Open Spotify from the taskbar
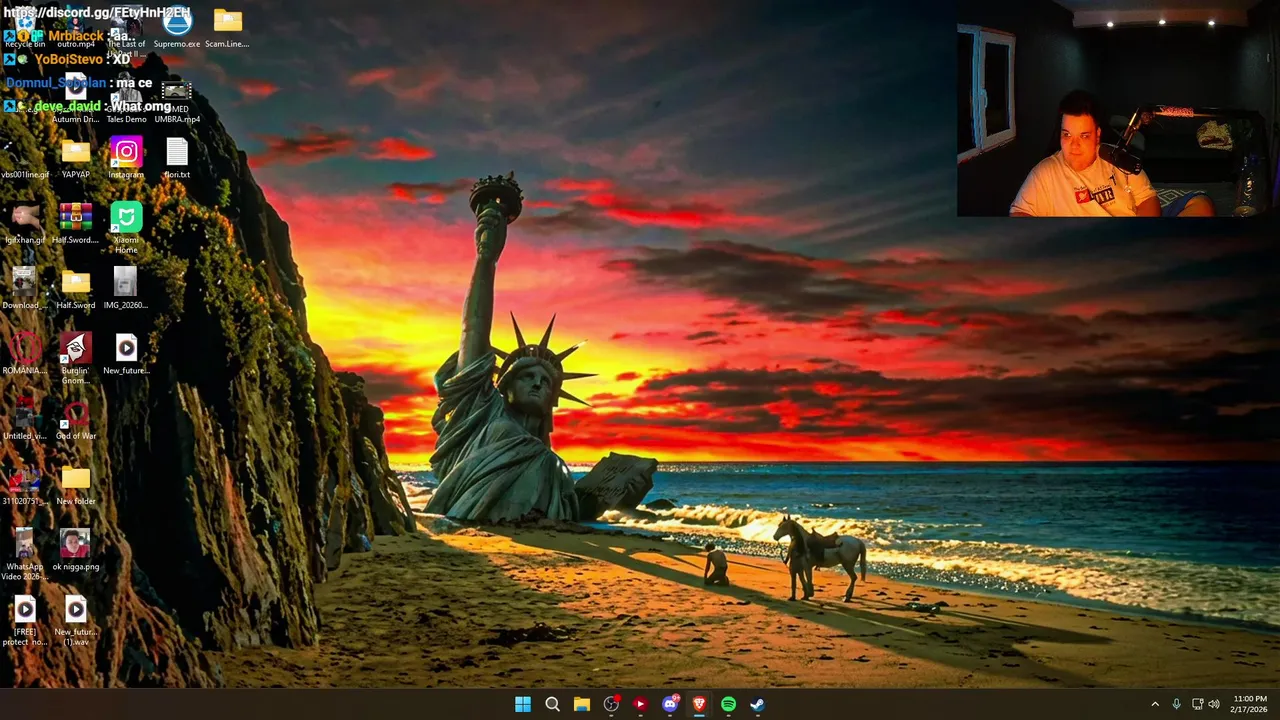This screenshot has height=720, width=1280. [x=728, y=704]
